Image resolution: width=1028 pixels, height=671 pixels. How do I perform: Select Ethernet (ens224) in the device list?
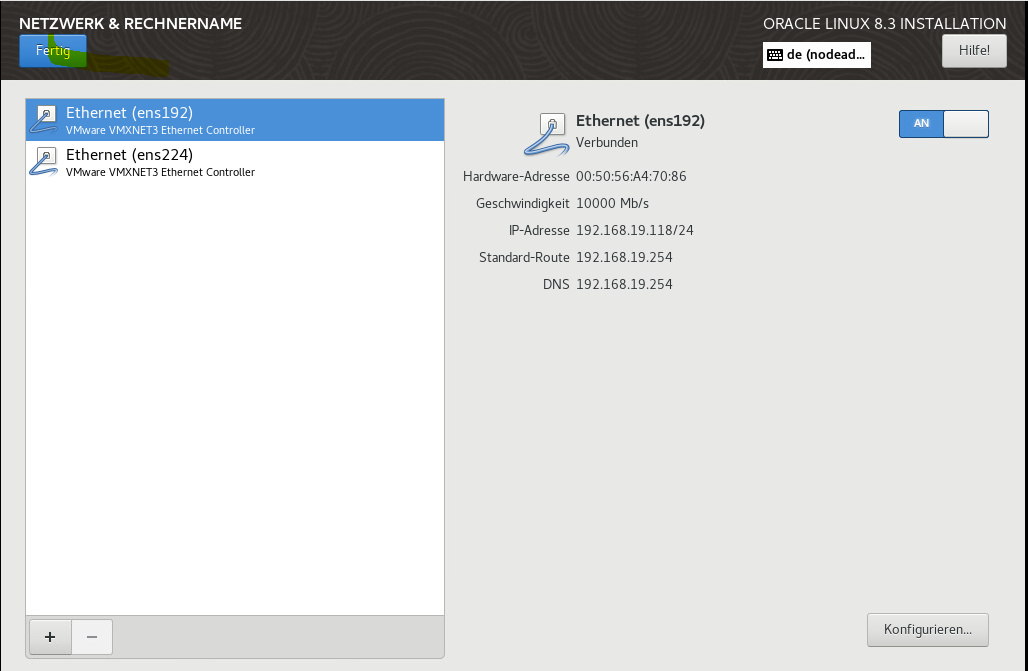point(234,162)
